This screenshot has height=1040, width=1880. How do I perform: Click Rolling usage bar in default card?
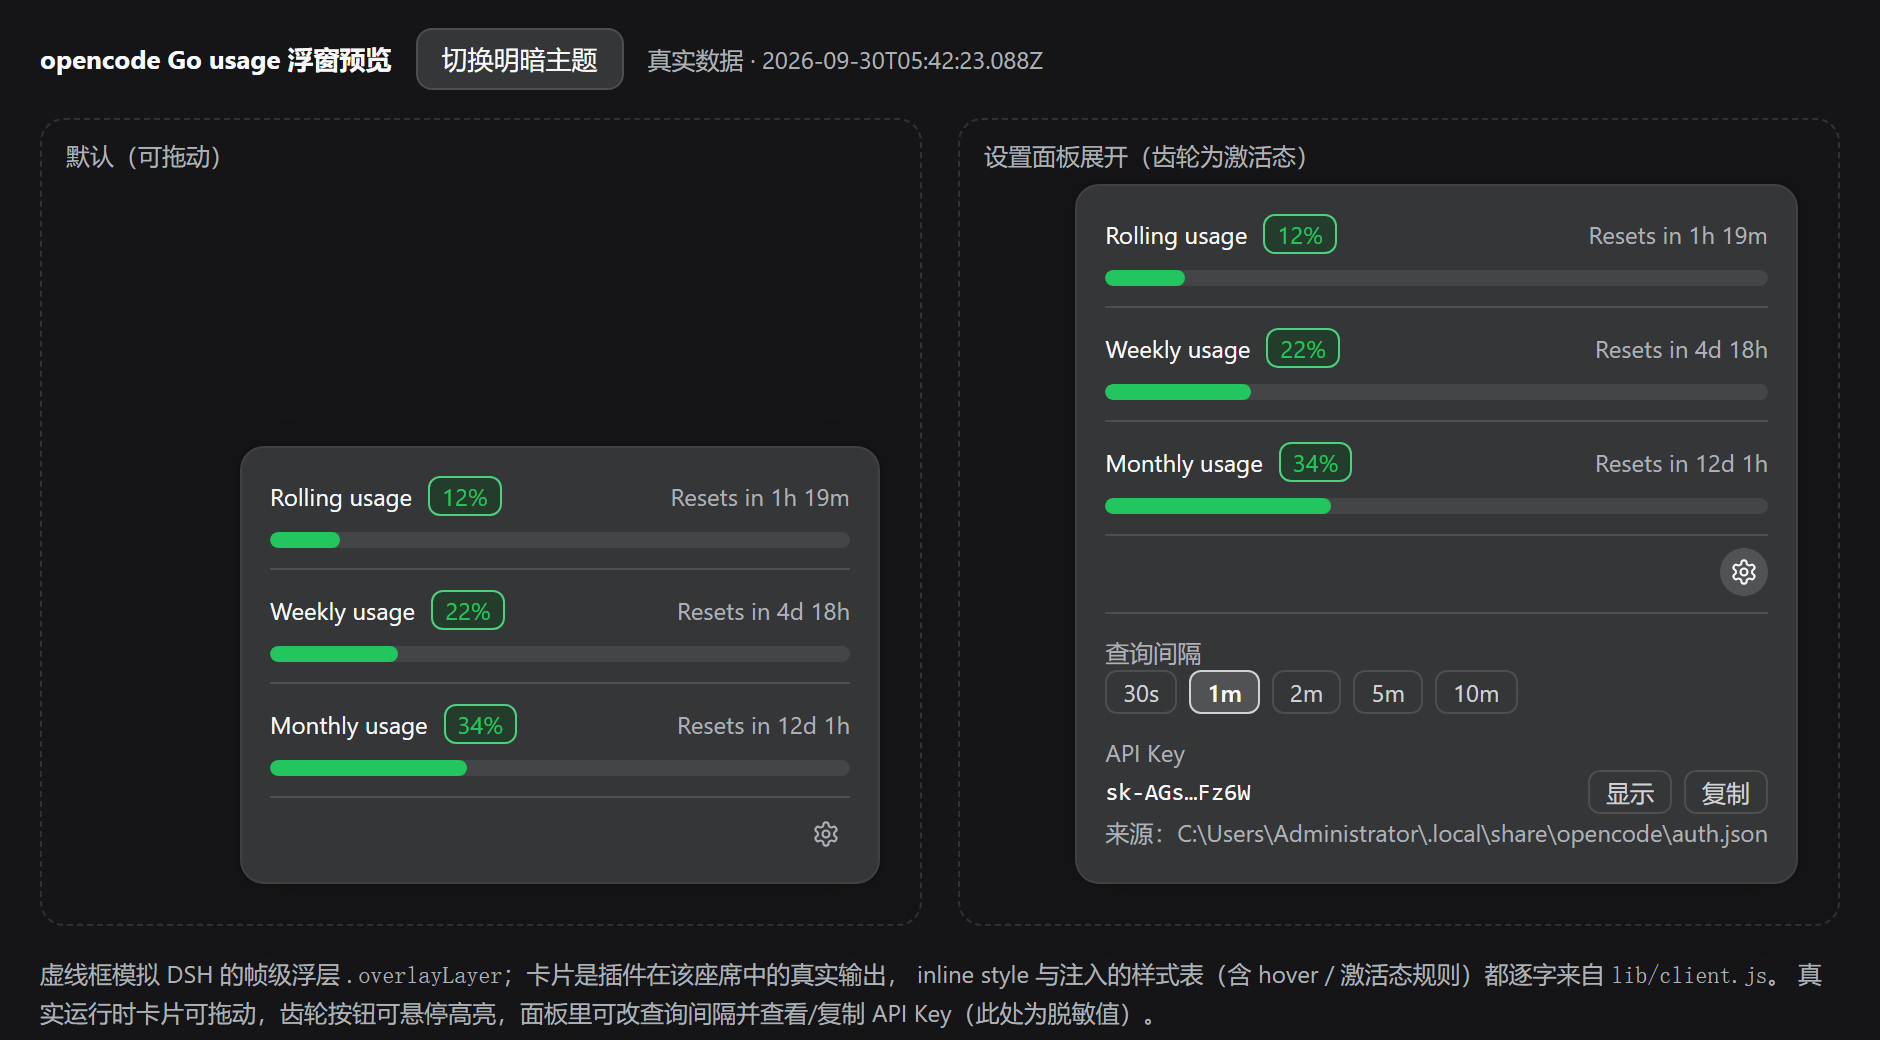pyautogui.click(x=560, y=540)
